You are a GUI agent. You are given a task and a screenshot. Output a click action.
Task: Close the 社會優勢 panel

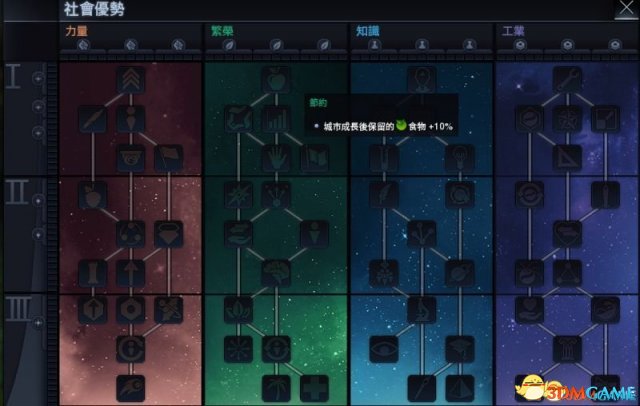pos(626,9)
